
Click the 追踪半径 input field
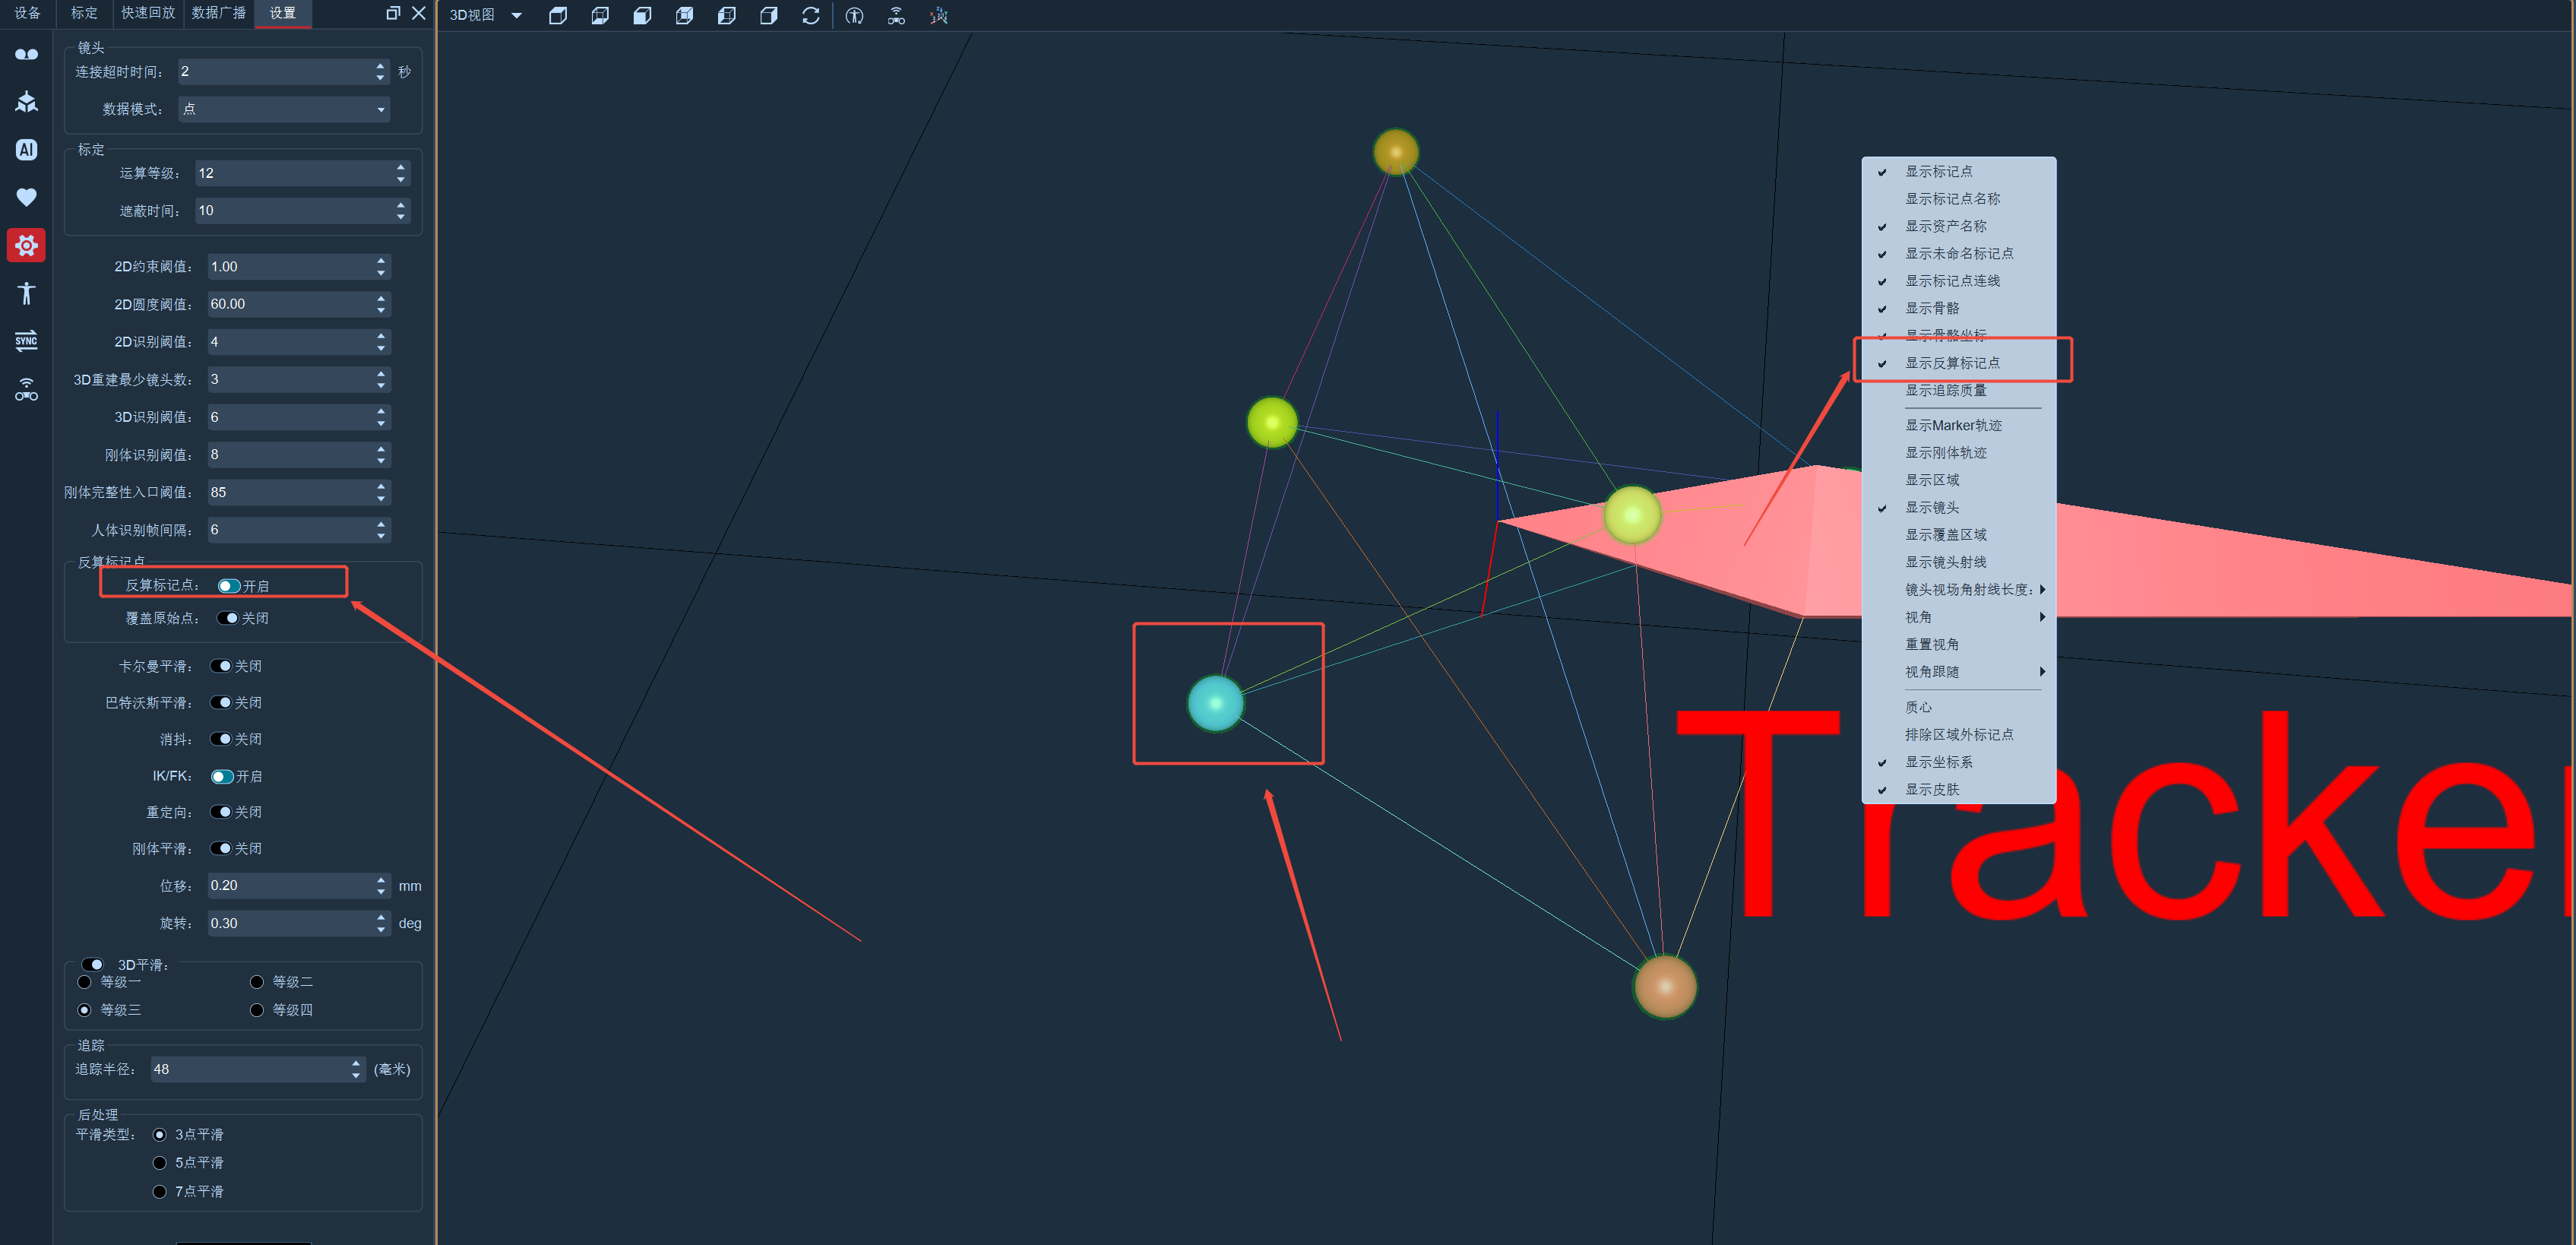pyautogui.click(x=257, y=1069)
